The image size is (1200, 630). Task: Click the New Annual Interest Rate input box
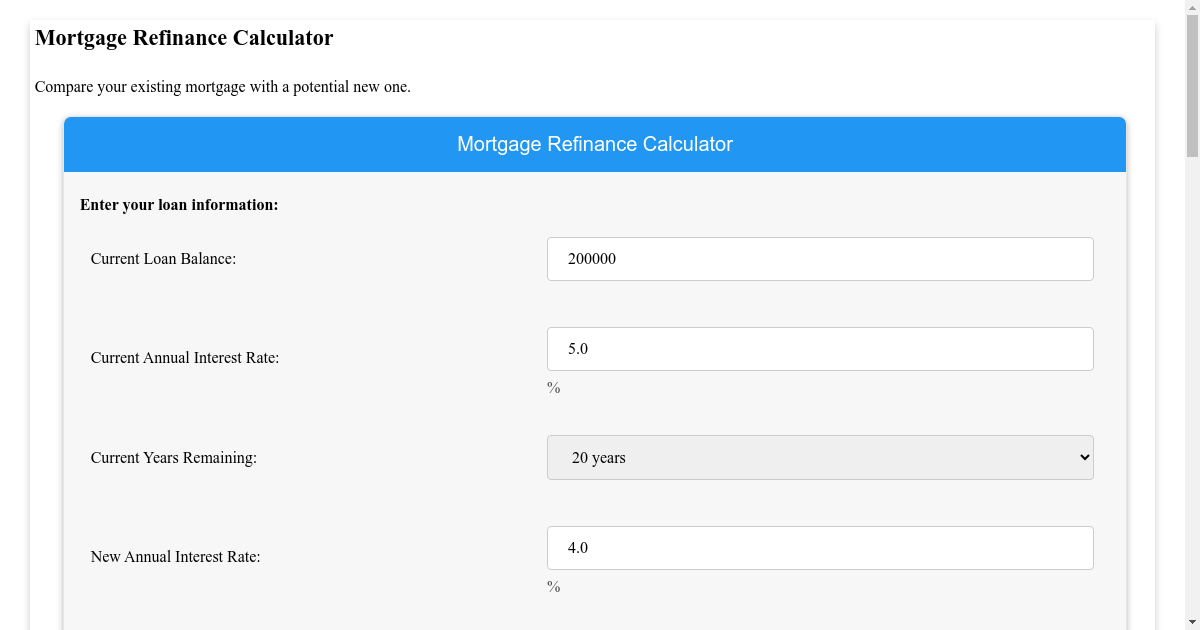819,548
